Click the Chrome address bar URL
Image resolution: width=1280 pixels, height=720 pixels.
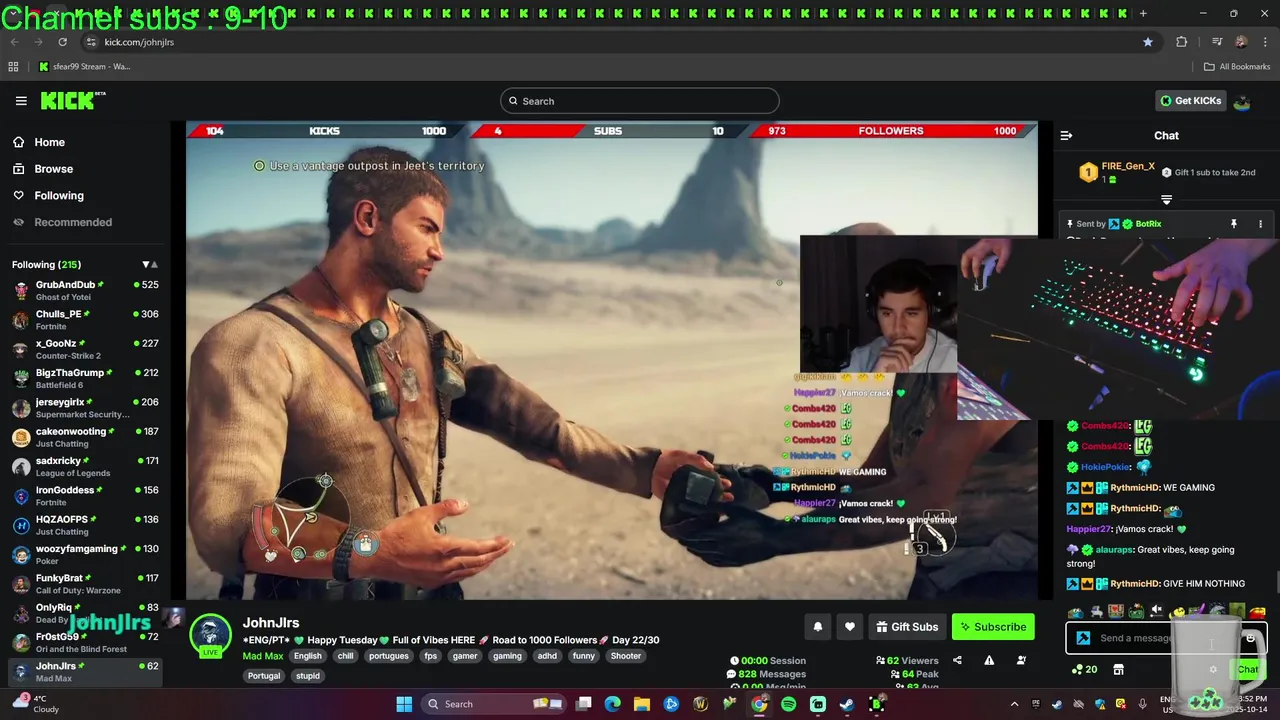tap(139, 42)
